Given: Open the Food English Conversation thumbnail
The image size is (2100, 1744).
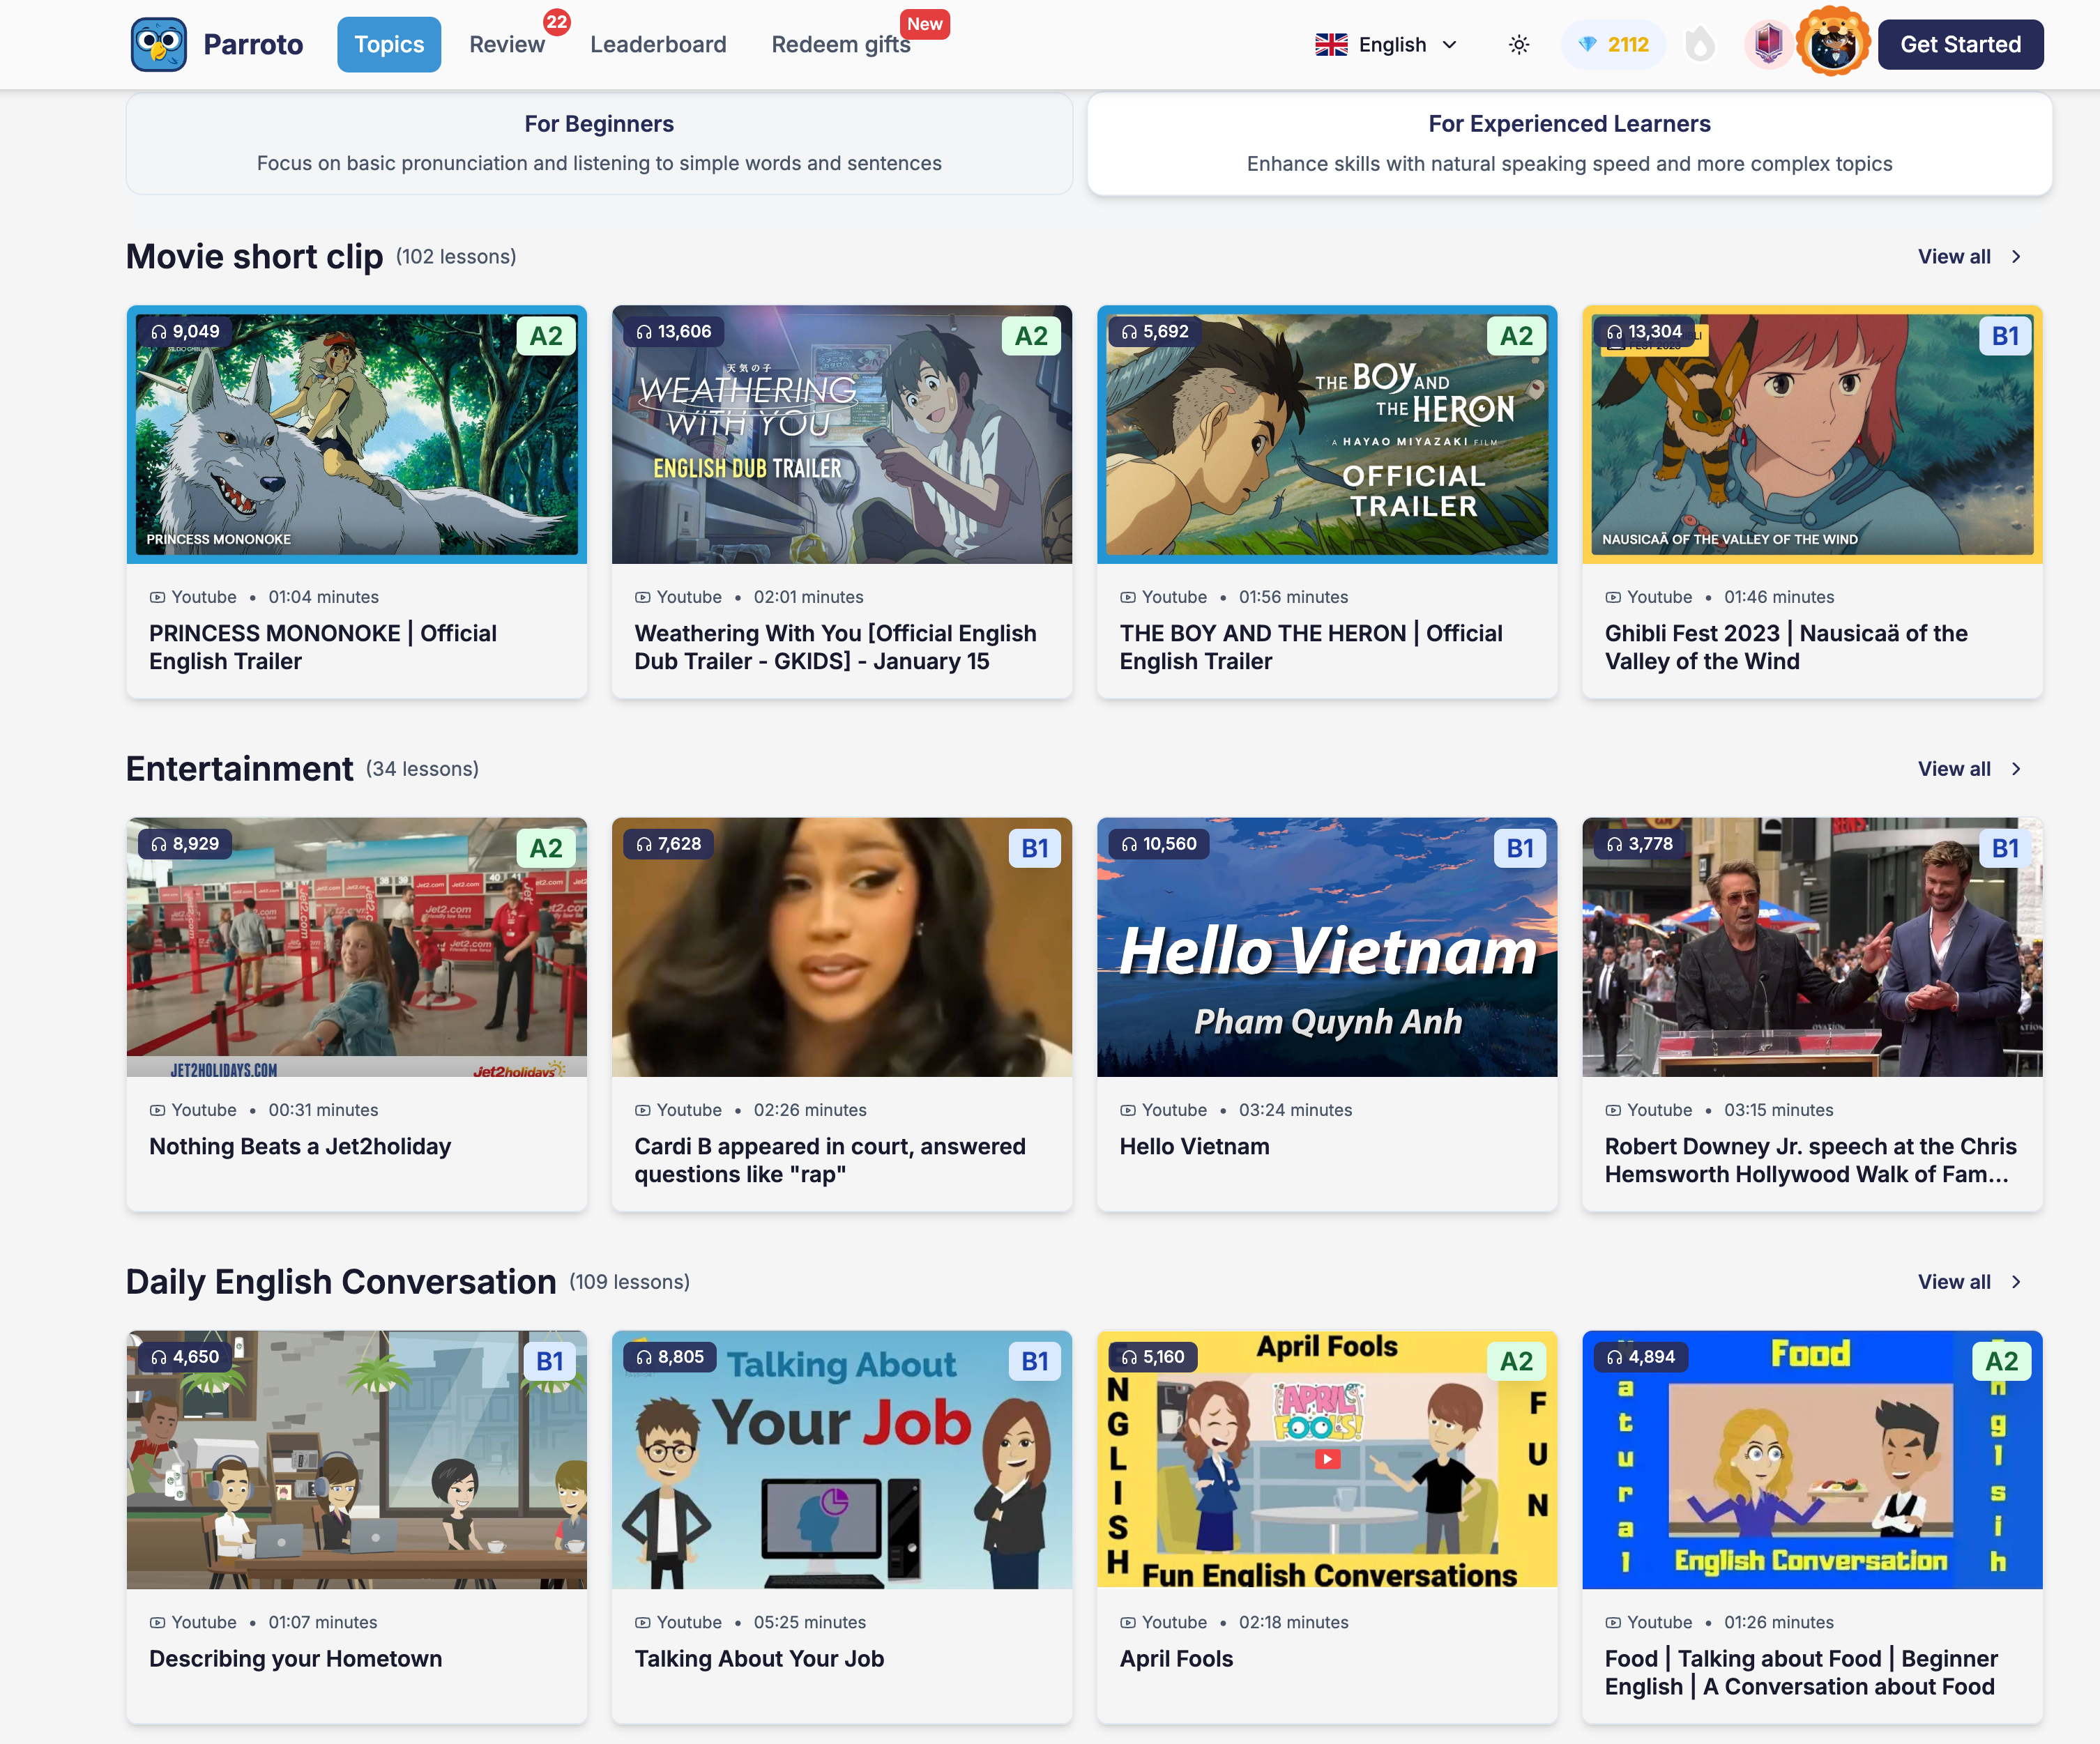Looking at the screenshot, I should click(1812, 1460).
